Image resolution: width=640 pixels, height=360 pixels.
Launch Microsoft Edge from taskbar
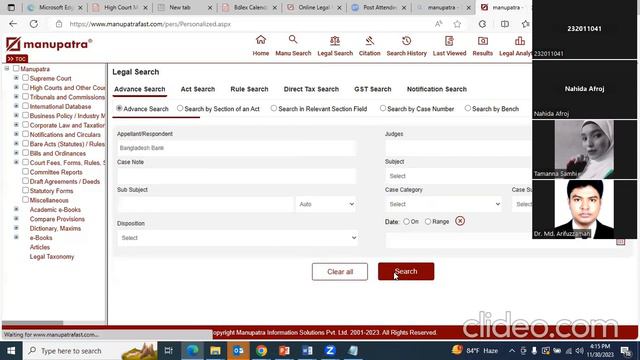click(192, 351)
